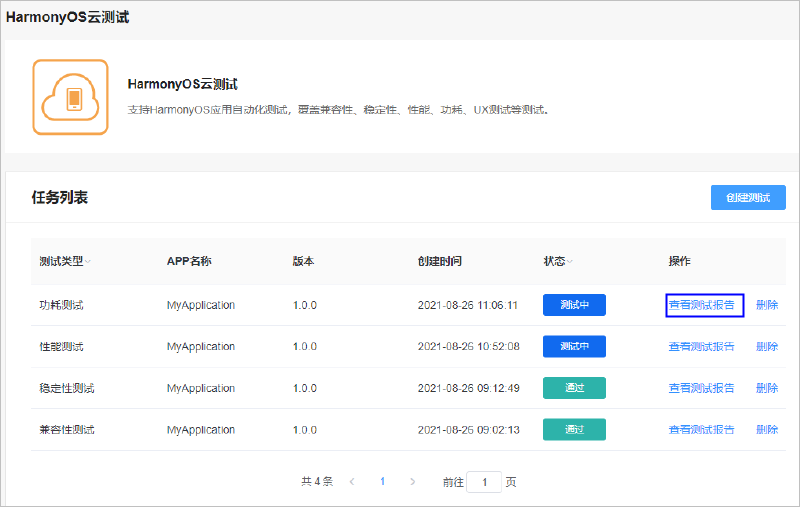
Task: Delete the 功耗测试 task
Action: tap(767, 305)
